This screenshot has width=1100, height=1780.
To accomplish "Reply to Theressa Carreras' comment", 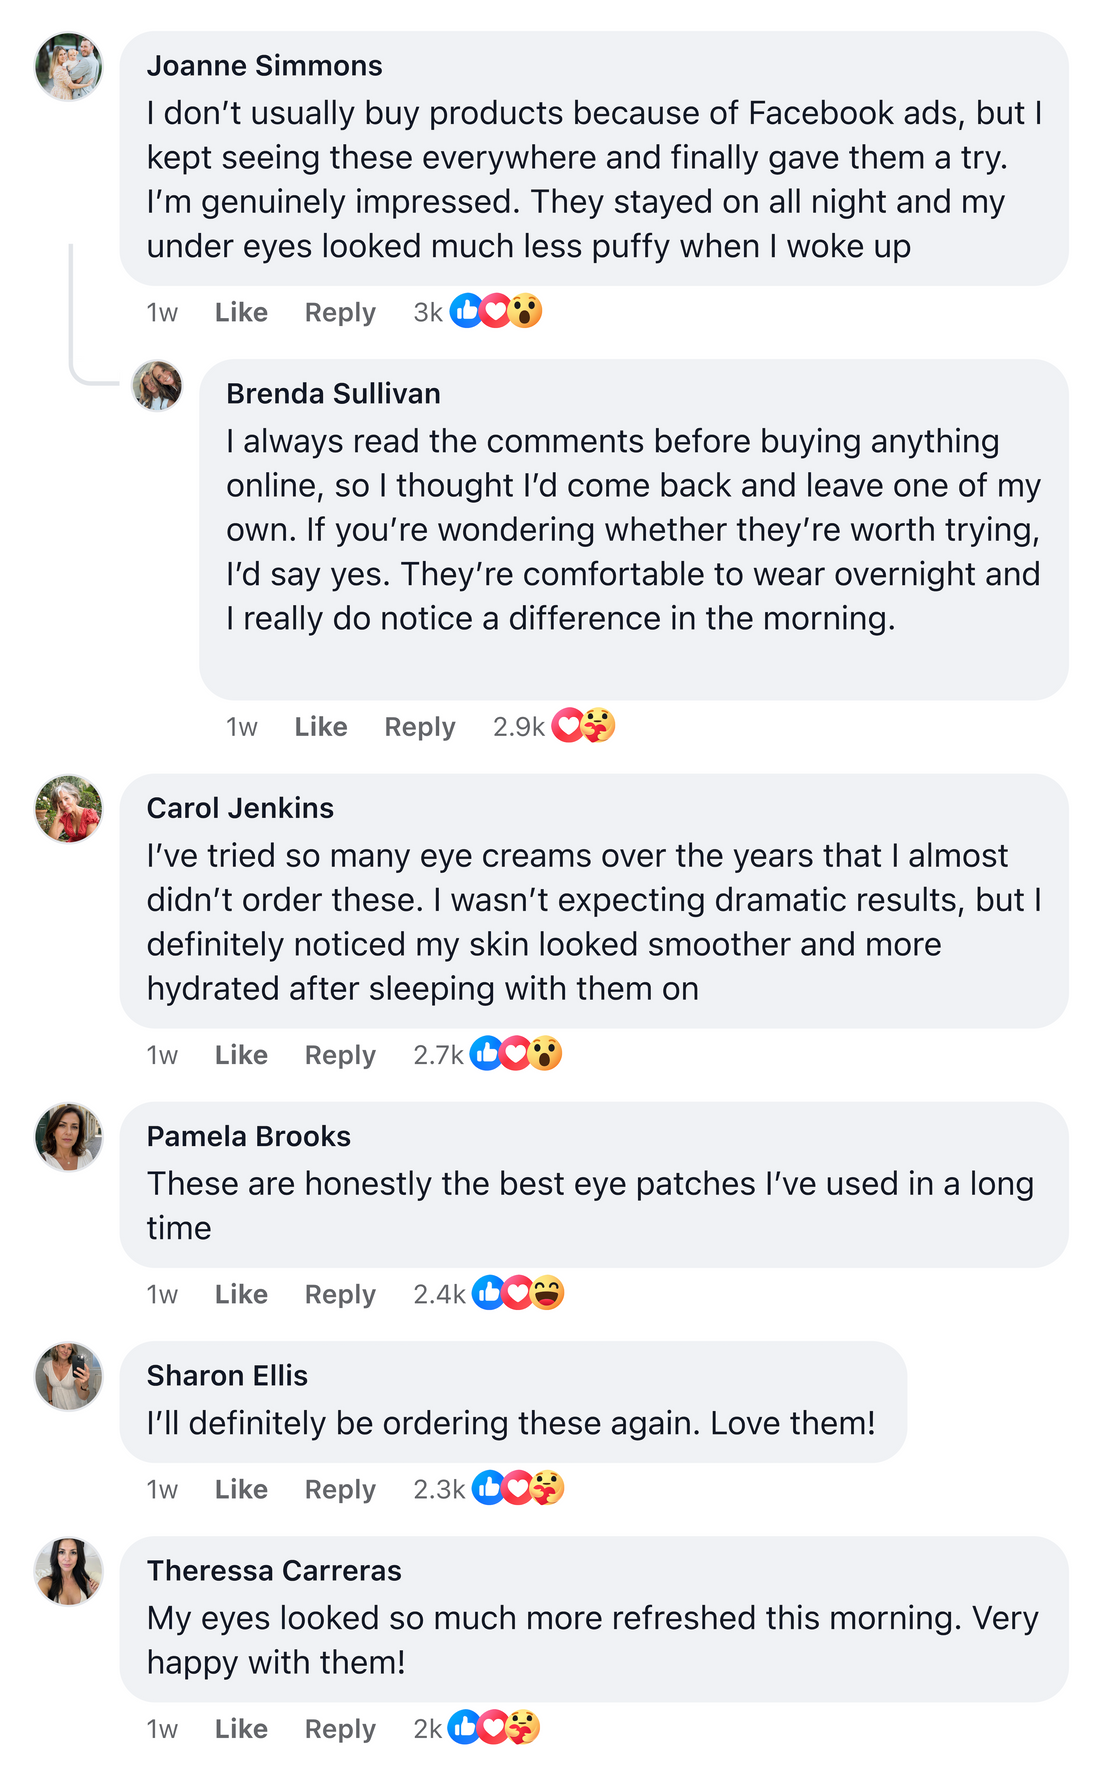I will [x=340, y=1729].
